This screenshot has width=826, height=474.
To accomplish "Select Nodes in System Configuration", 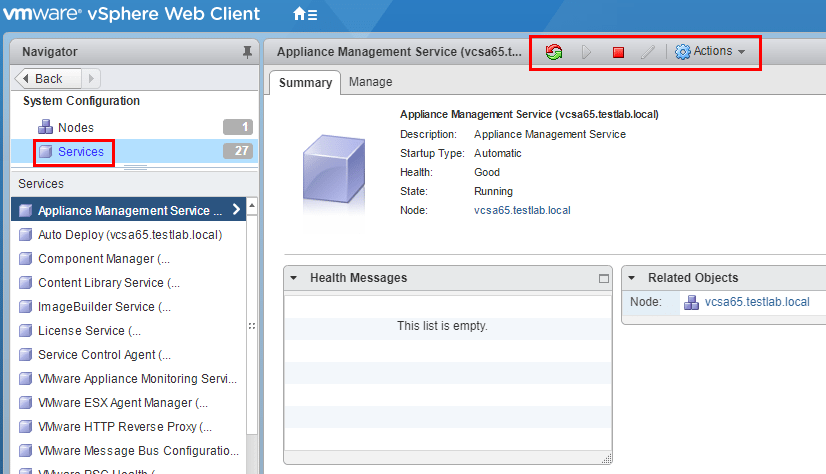I will [76, 127].
